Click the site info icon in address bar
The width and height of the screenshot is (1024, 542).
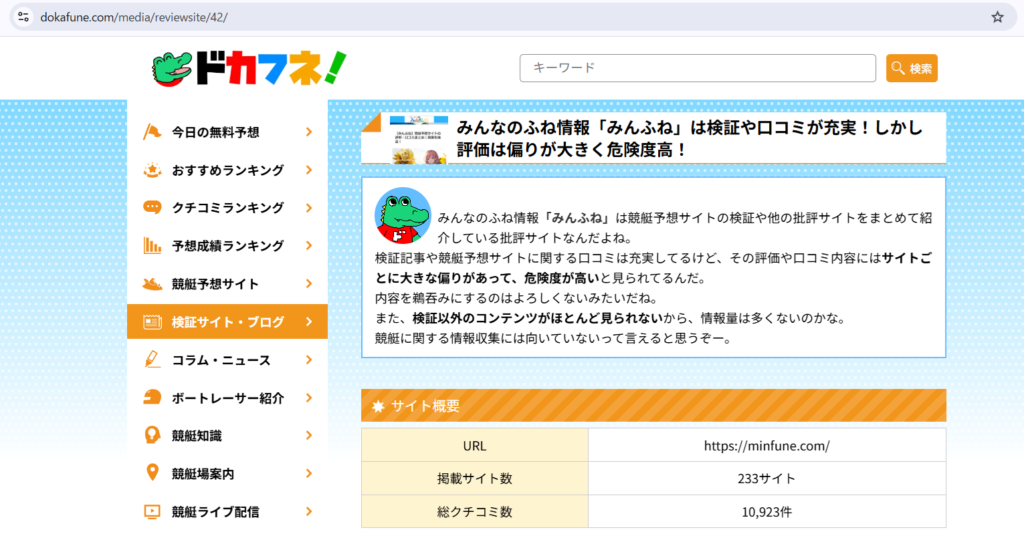click(x=24, y=17)
